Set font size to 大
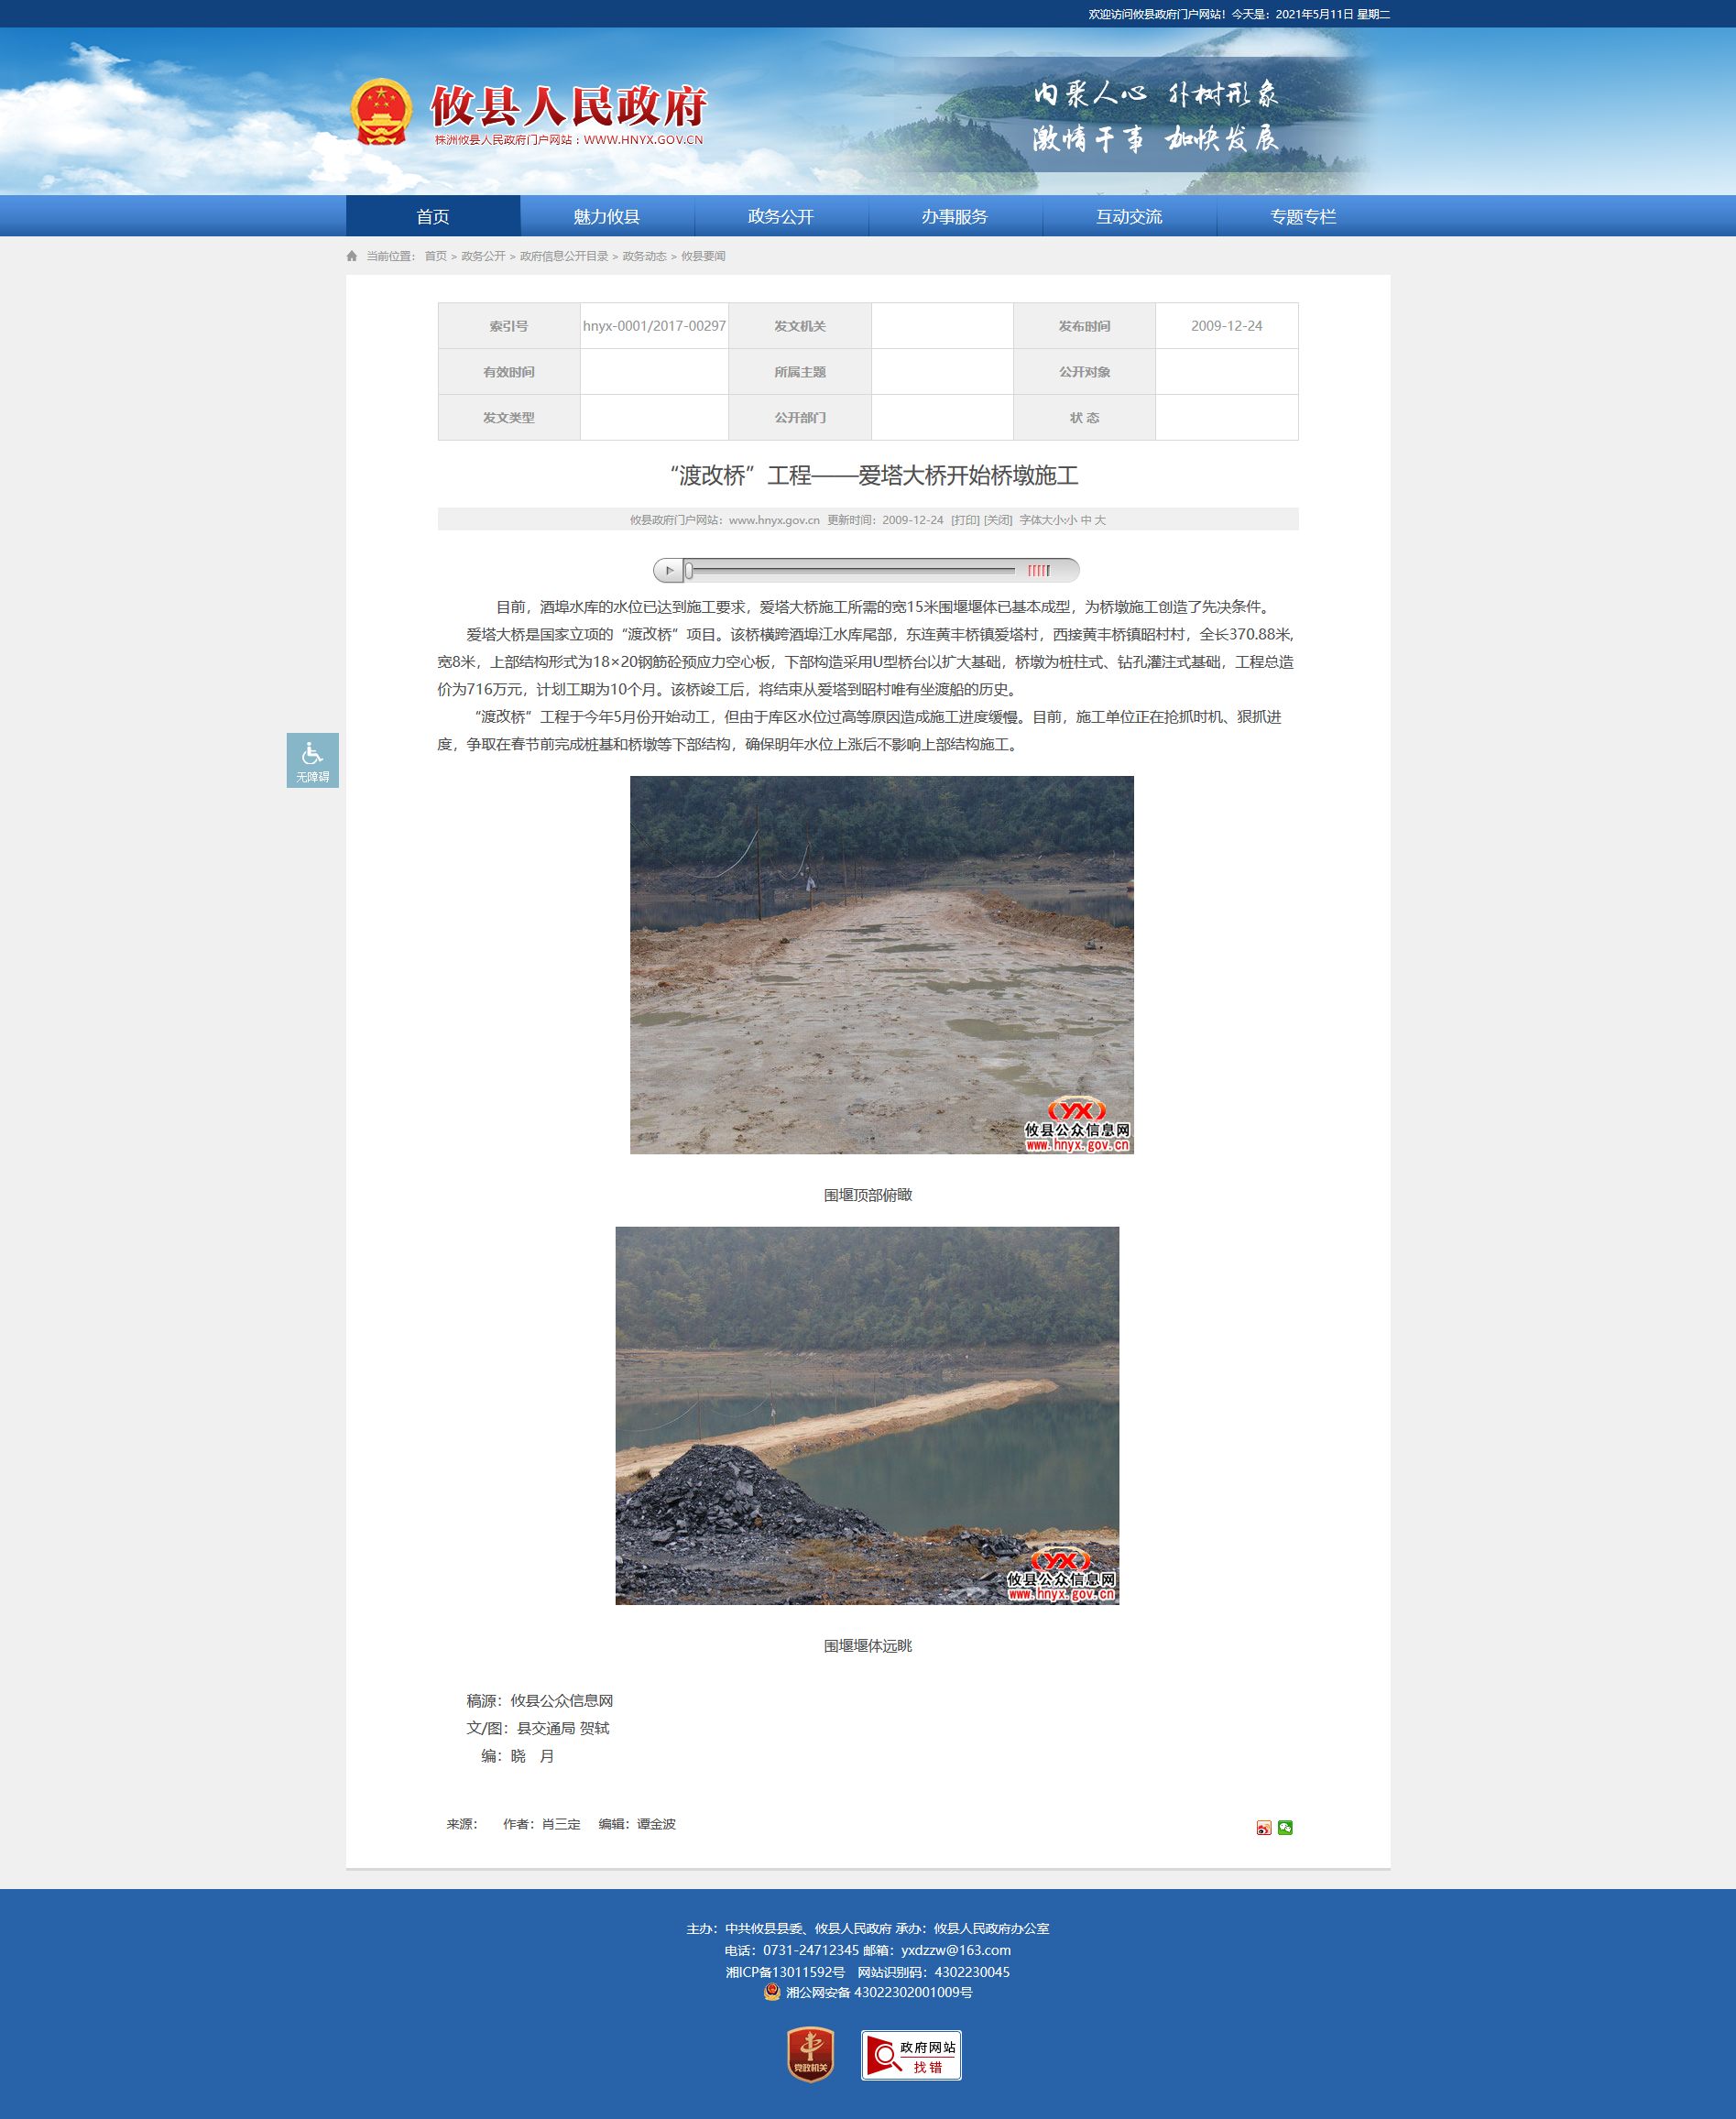1736x2119 pixels. click(x=1100, y=520)
